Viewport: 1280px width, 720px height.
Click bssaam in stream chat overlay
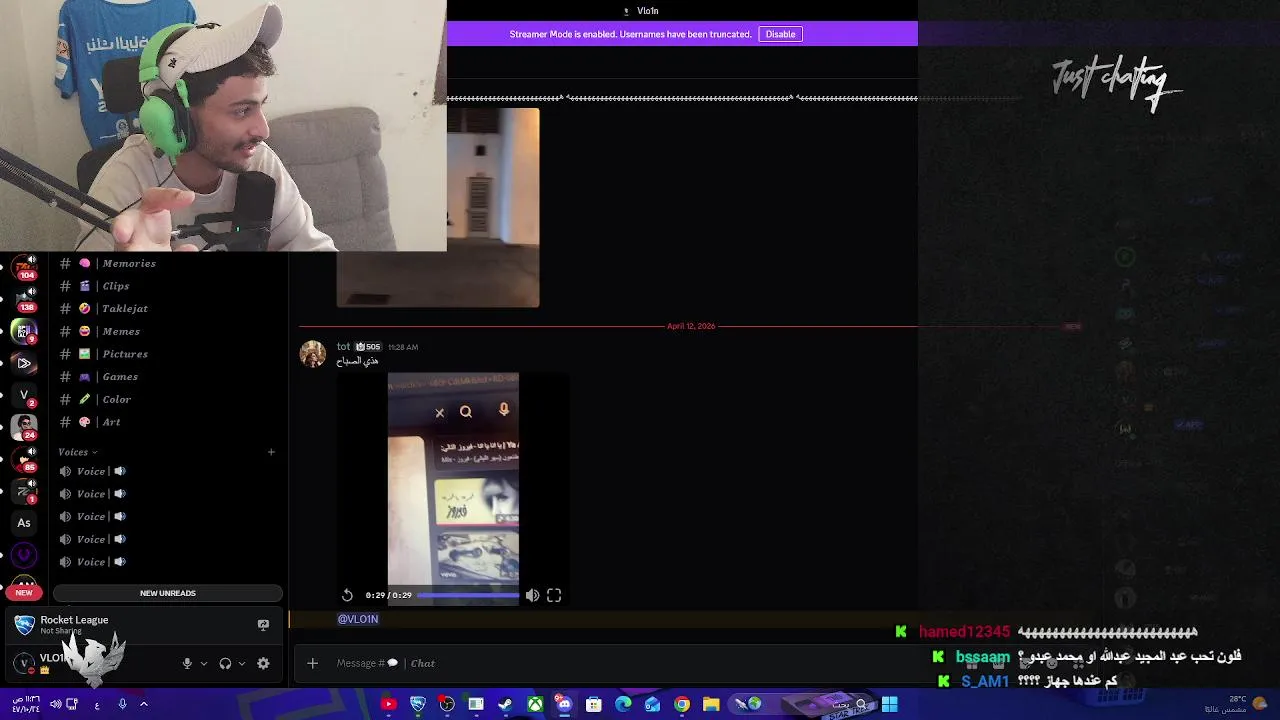[x=982, y=657]
